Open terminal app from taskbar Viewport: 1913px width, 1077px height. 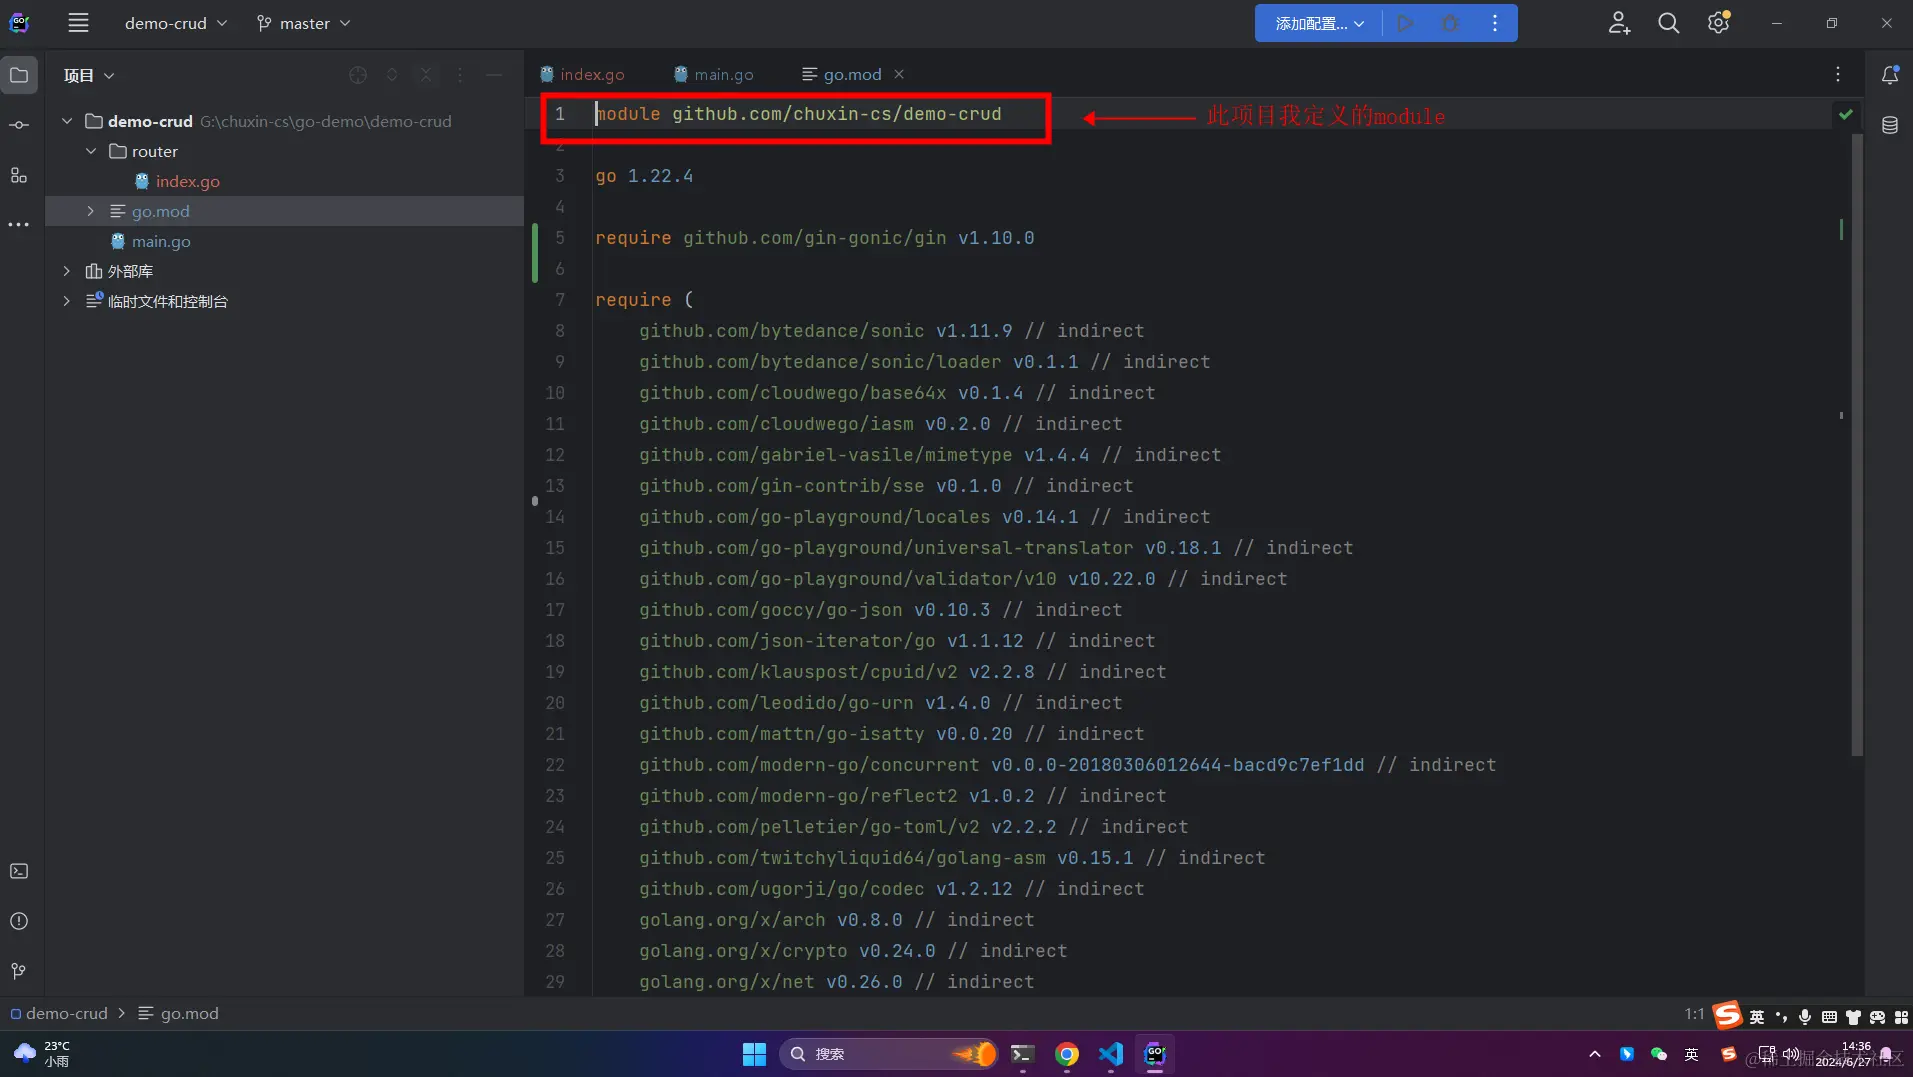1022,1054
